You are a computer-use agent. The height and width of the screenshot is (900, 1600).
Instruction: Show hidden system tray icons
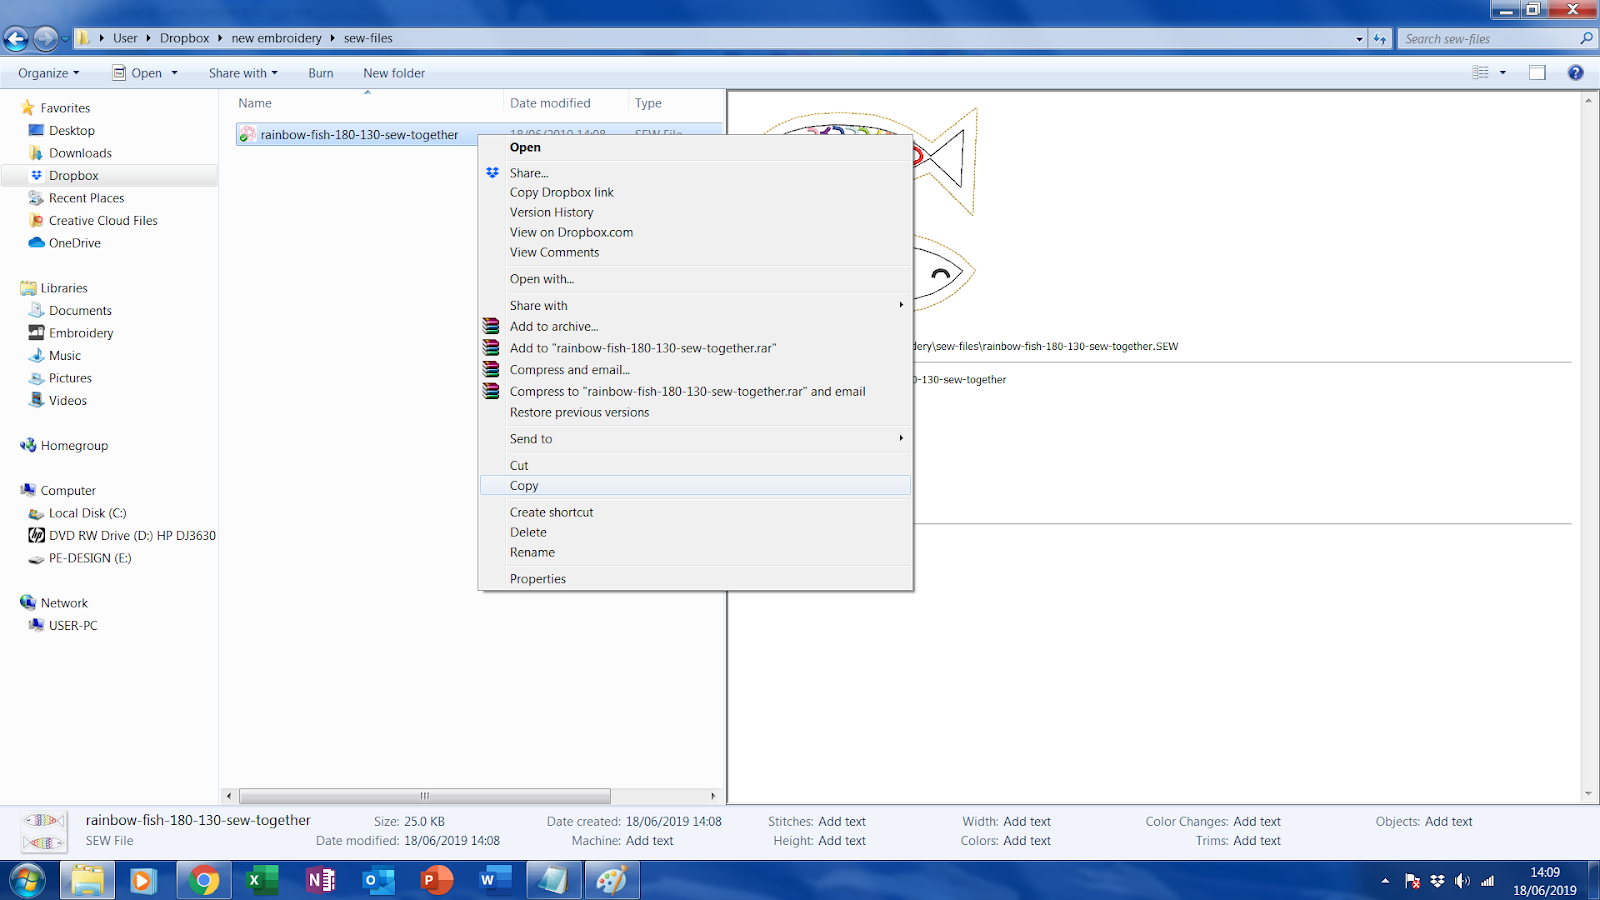tap(1385, 881)
